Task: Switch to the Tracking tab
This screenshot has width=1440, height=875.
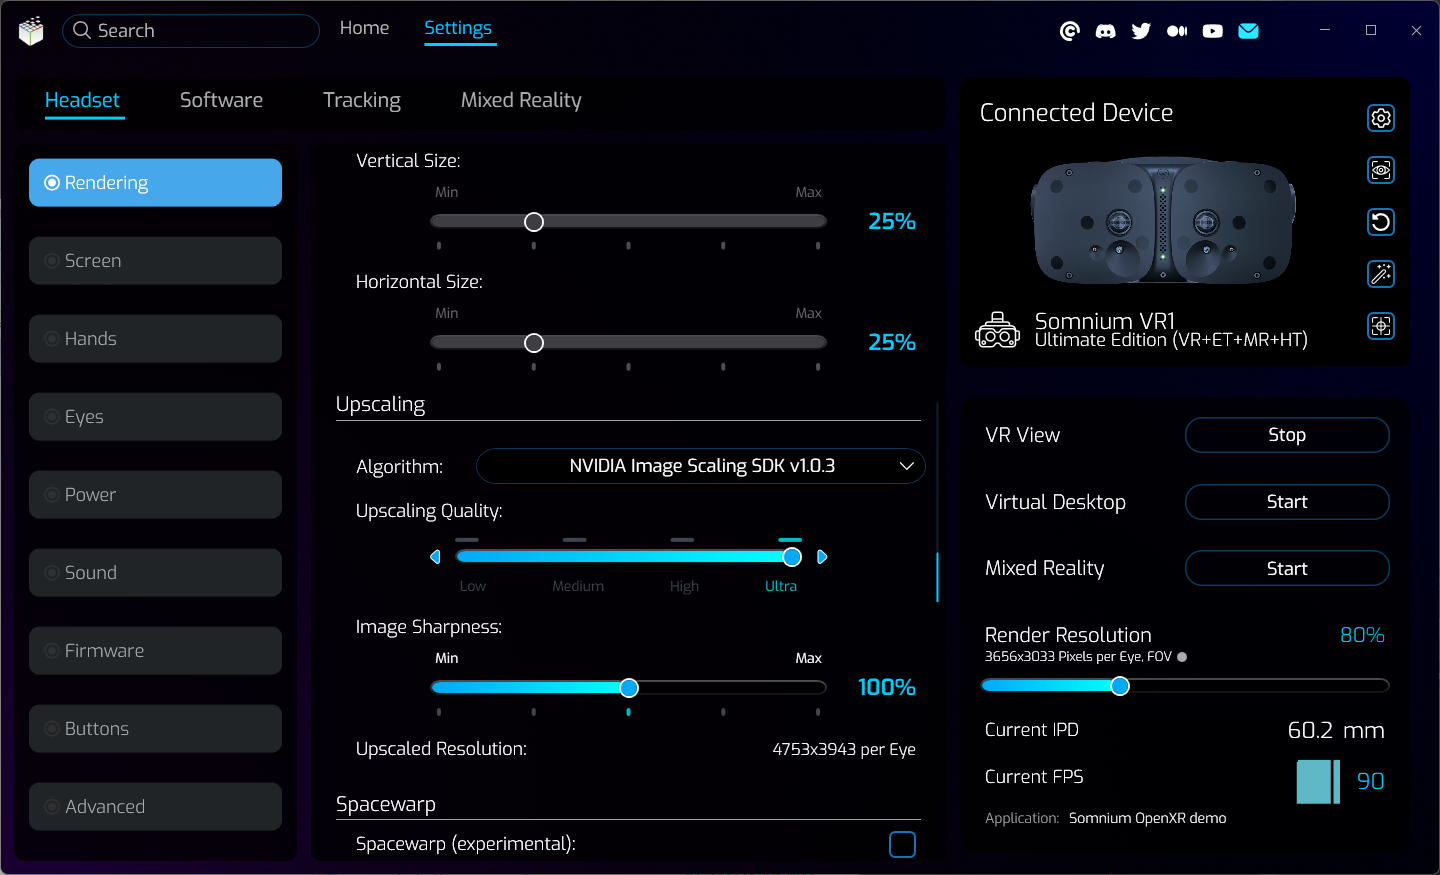Action: click(x=361, y=100)
